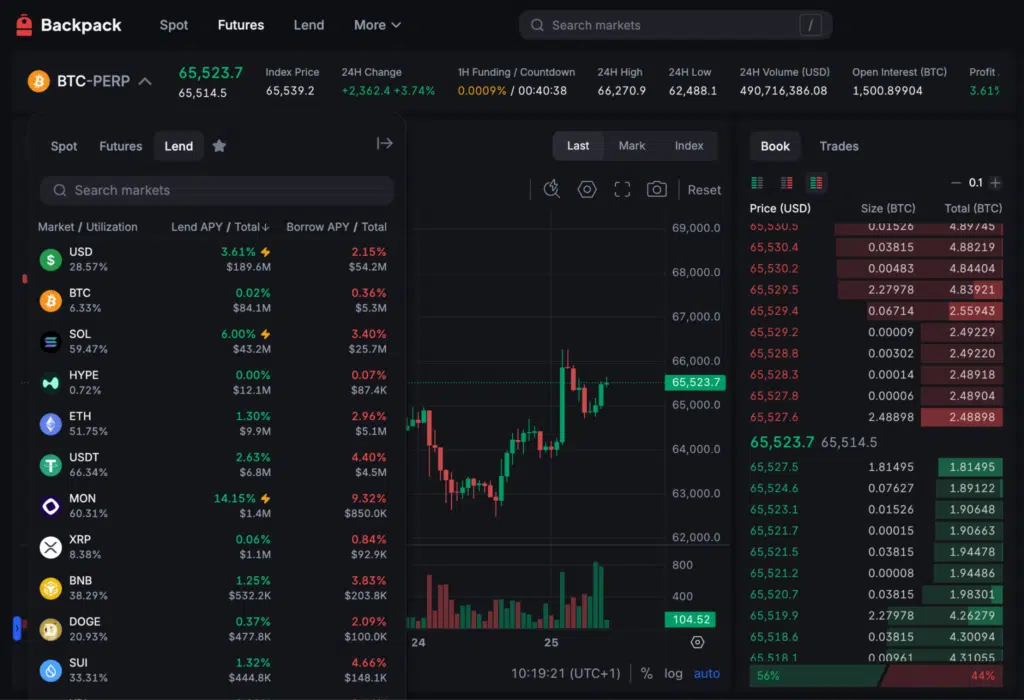Show only bids in order book
Screen dimensions: 1024x700
[x=757, y=183]
